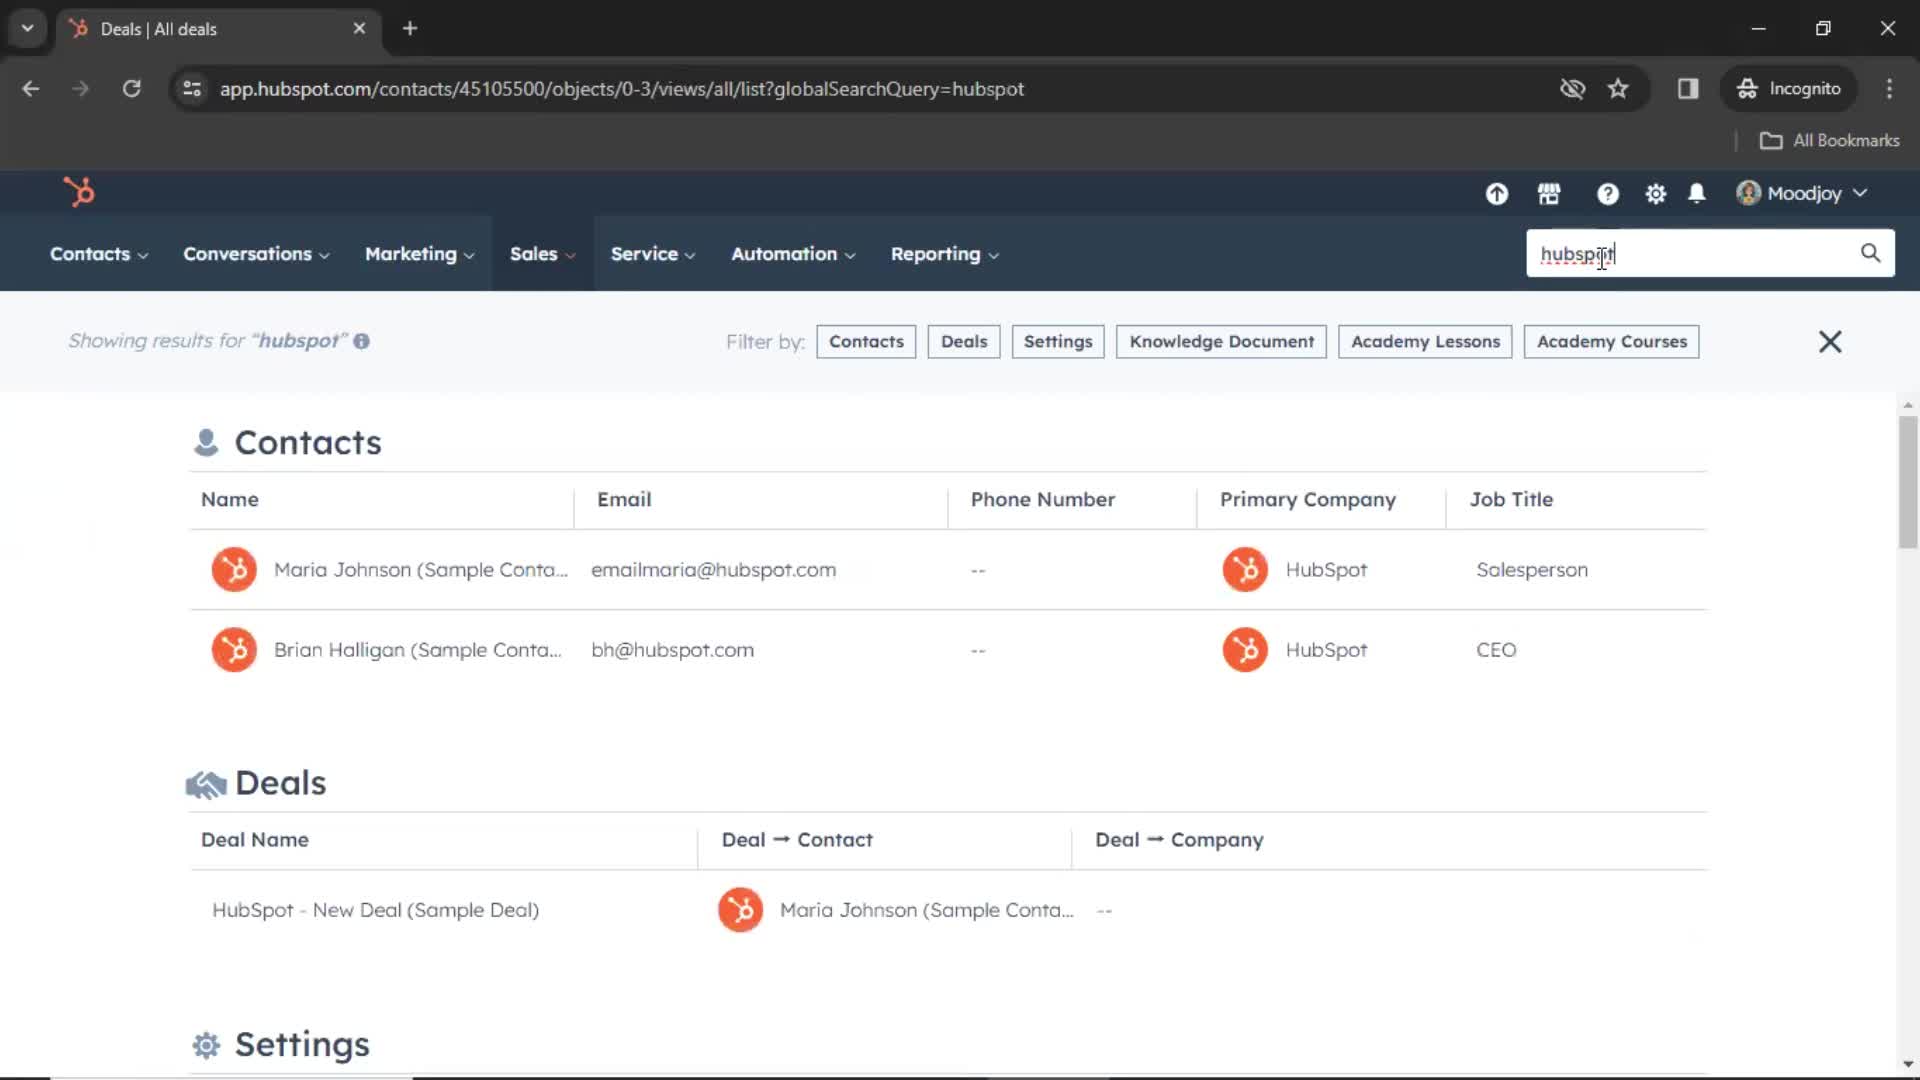1920x1080 pixels.
Task: Expand the Marketing menu
Action: click(420, 254)
